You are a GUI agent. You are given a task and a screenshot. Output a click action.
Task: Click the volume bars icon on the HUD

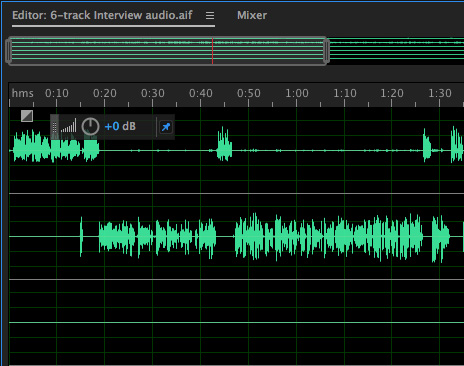click(69, 126)
